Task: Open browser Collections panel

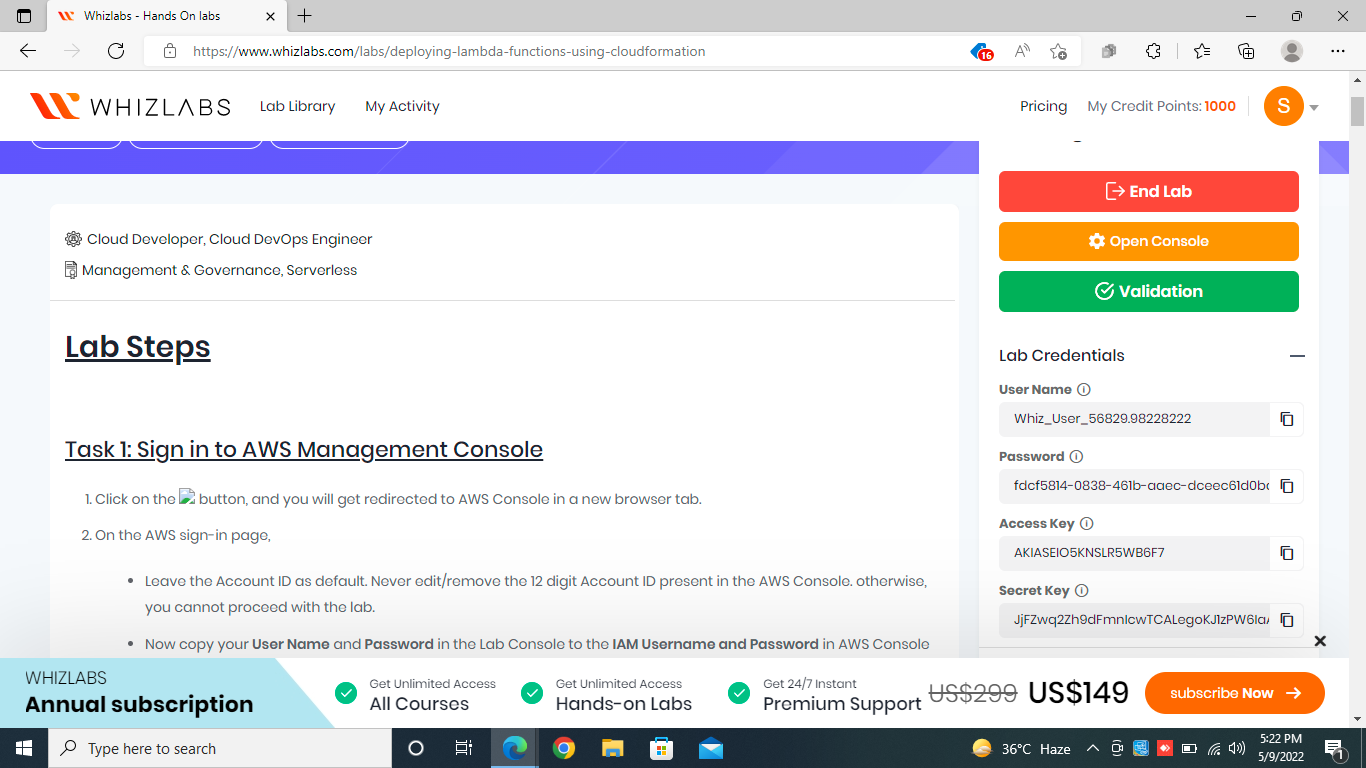Action: (x=1246, y=50)
